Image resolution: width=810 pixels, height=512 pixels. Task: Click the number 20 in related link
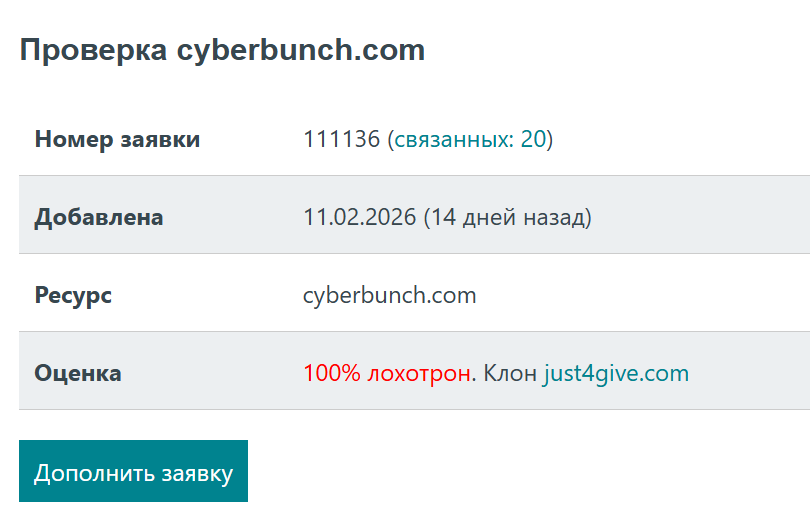pyautogui.click(x=533, y=139)
